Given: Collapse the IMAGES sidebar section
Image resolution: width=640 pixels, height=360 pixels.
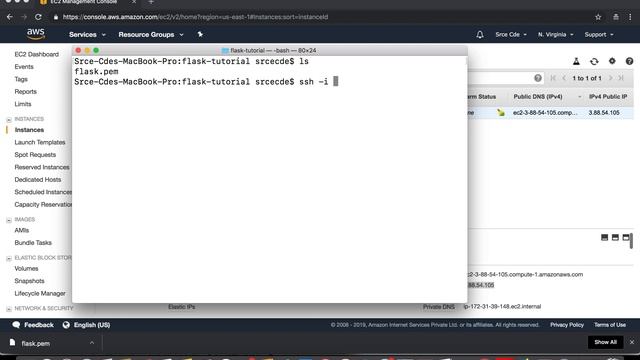Looking at the screenshot, I should 9,220.
